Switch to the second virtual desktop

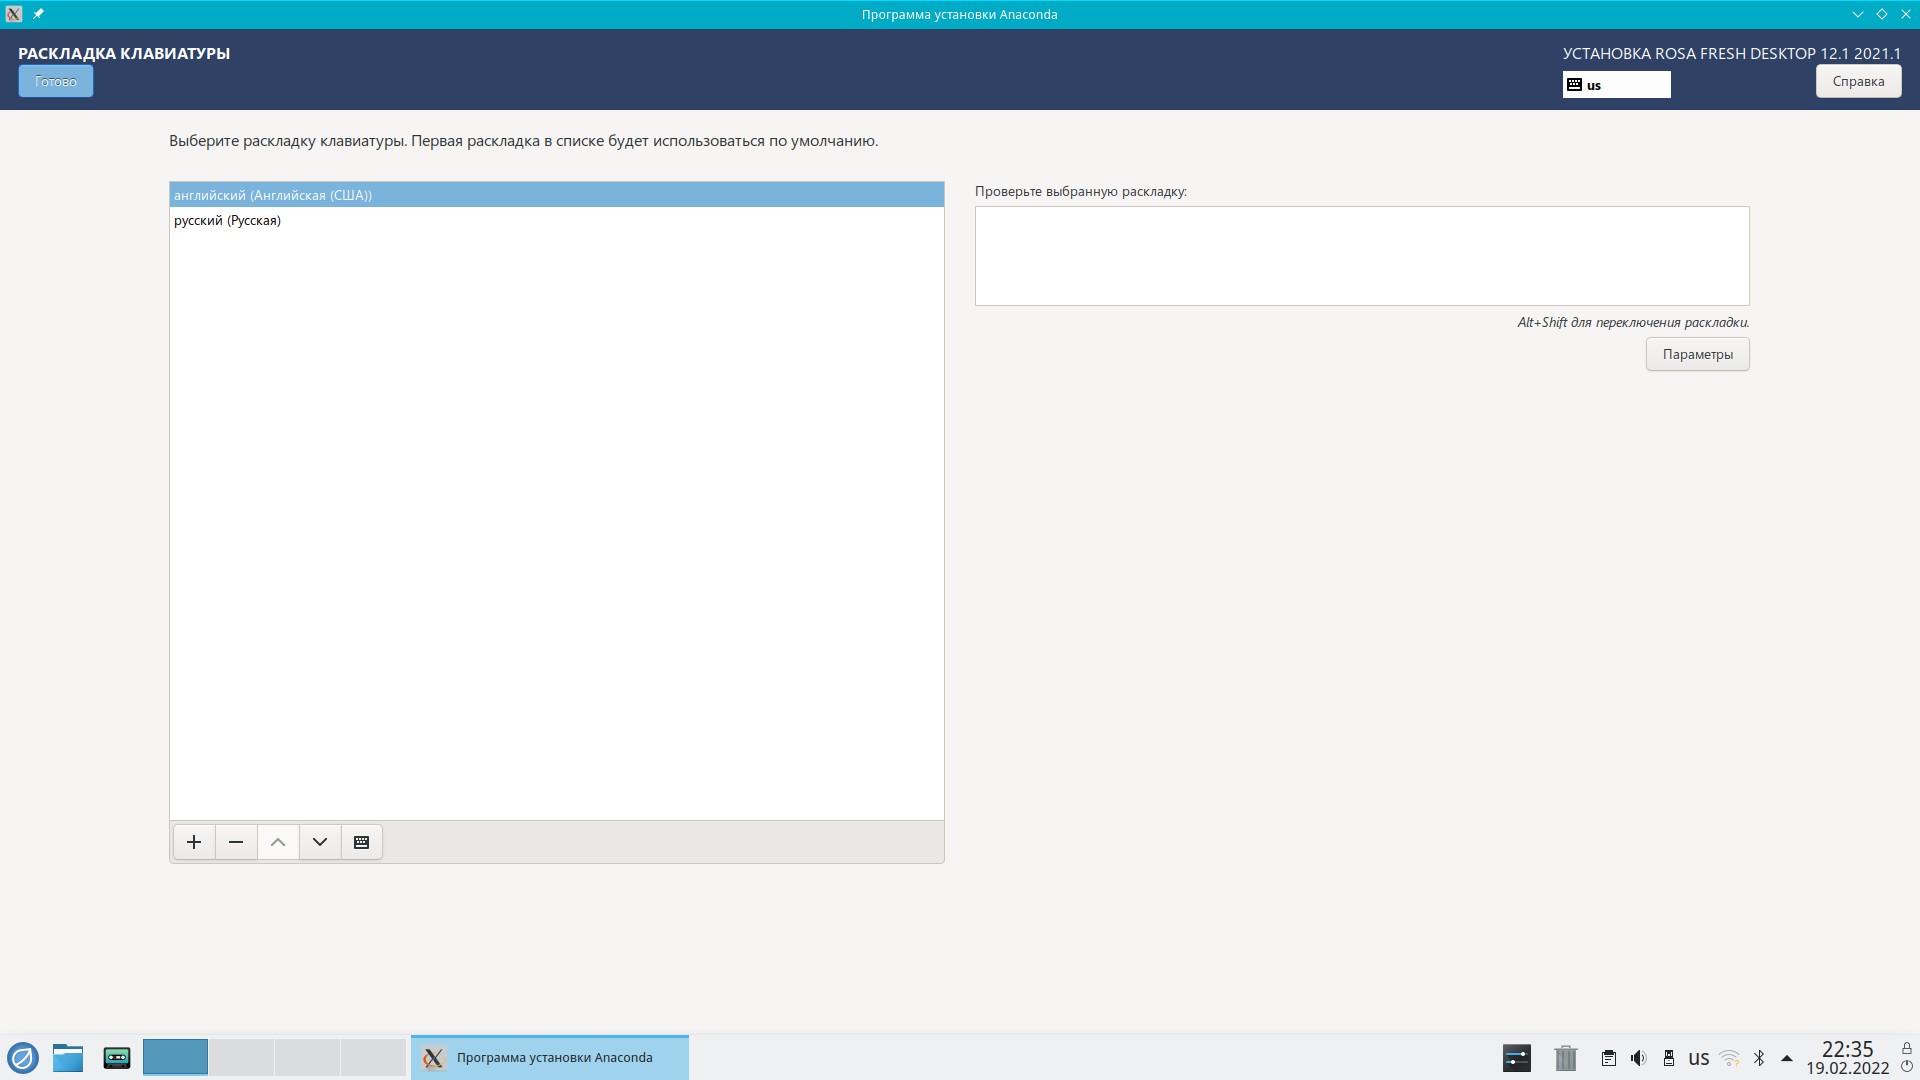(241, 1057)
